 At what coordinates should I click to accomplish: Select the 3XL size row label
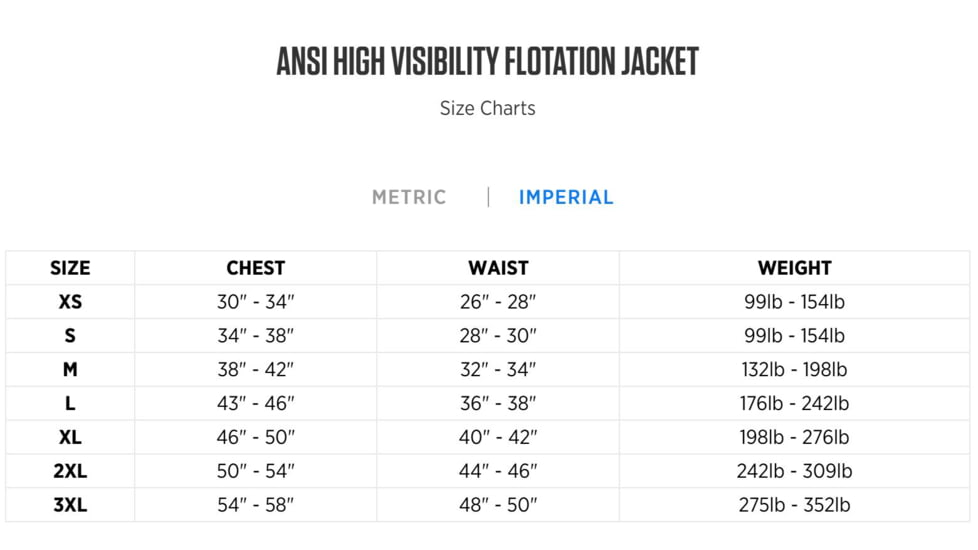point(70,506)
